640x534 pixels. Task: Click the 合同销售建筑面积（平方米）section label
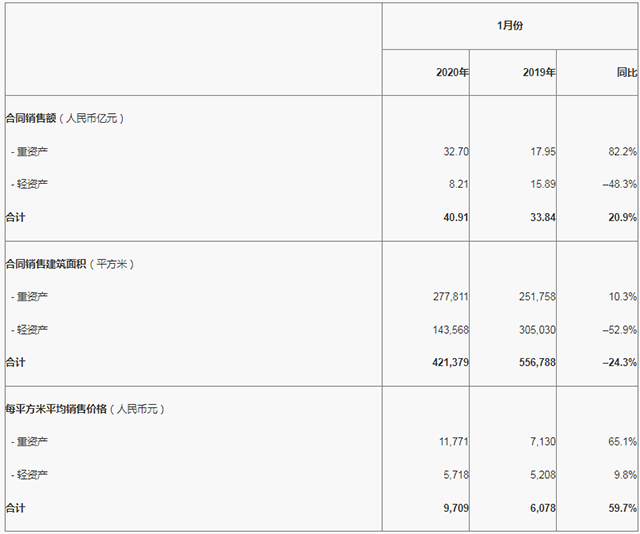tap(70, 264)
